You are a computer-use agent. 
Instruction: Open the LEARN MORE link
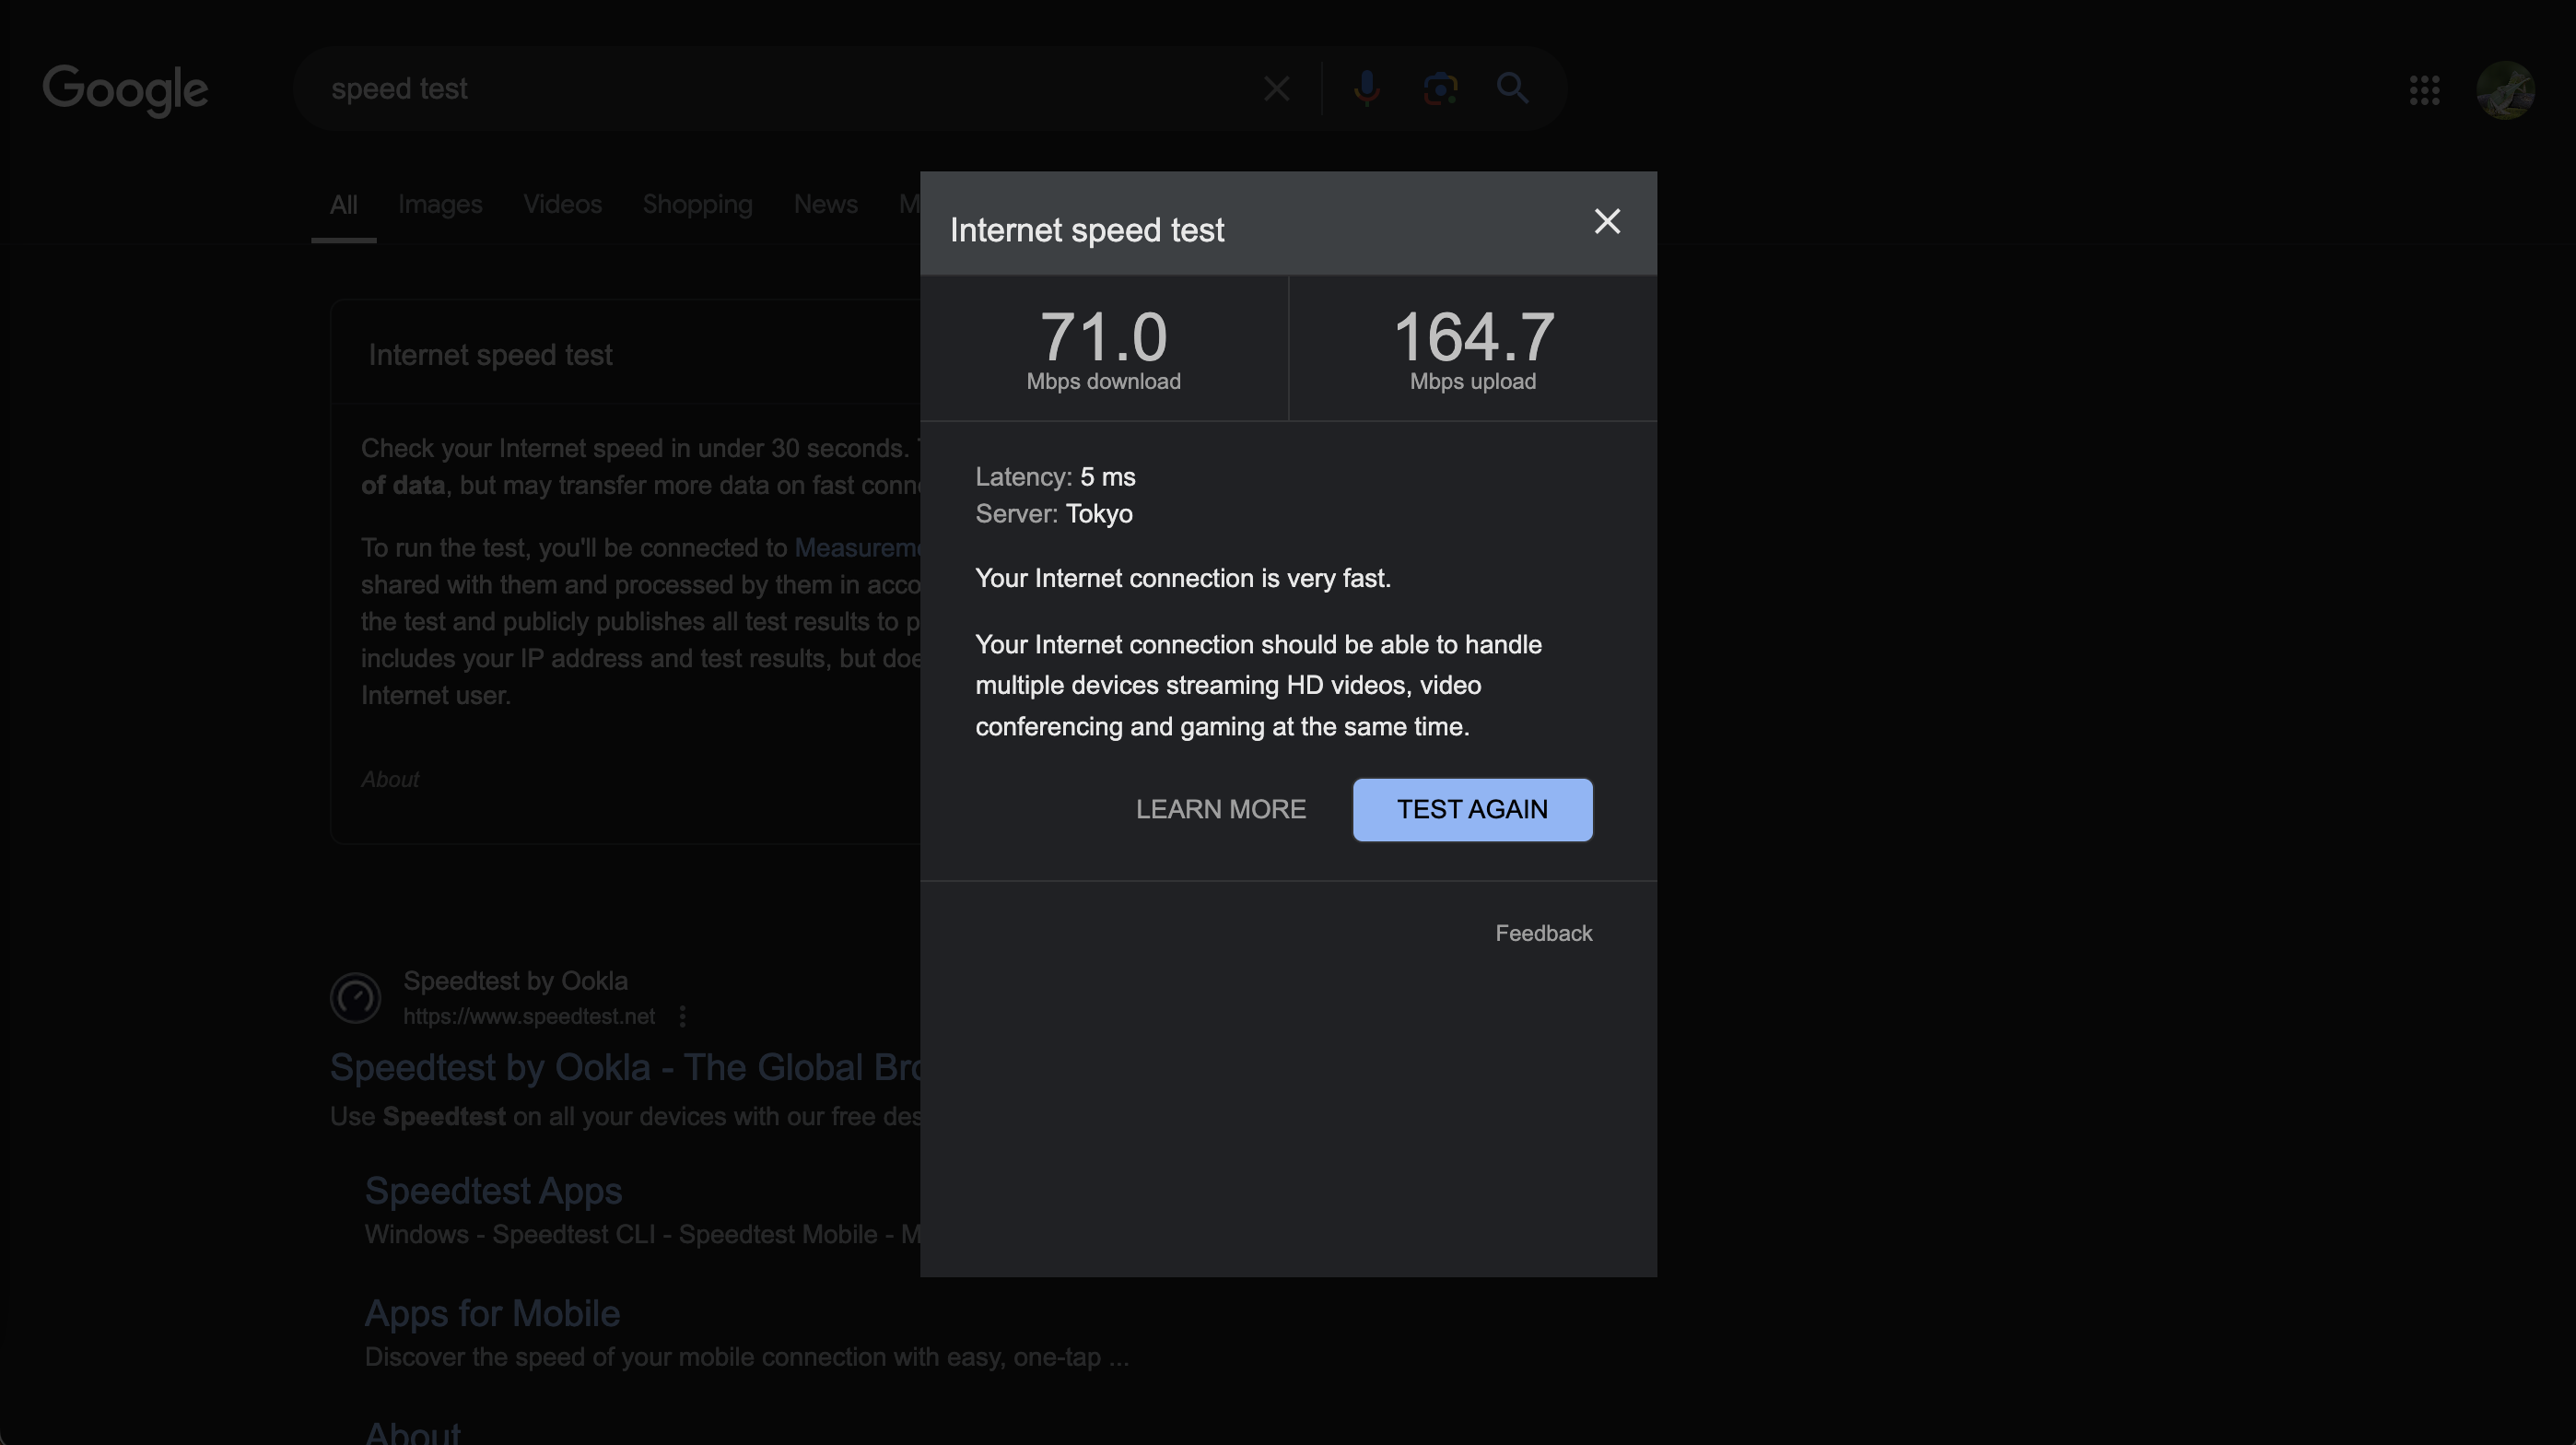click(1220, 809)
